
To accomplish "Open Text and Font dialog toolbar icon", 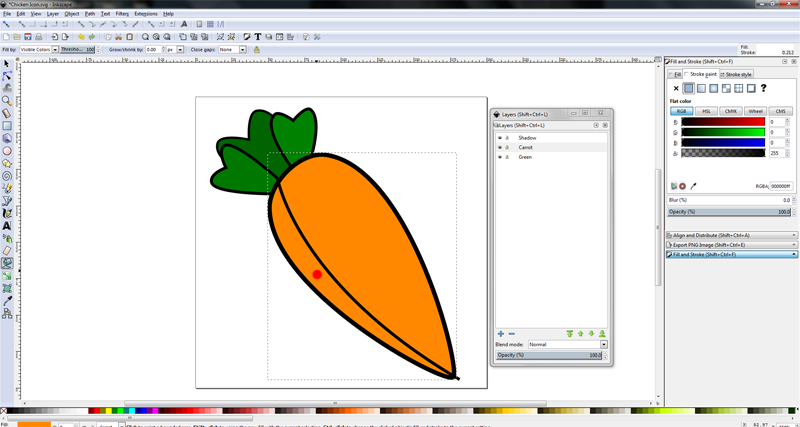I will point(258,37).
